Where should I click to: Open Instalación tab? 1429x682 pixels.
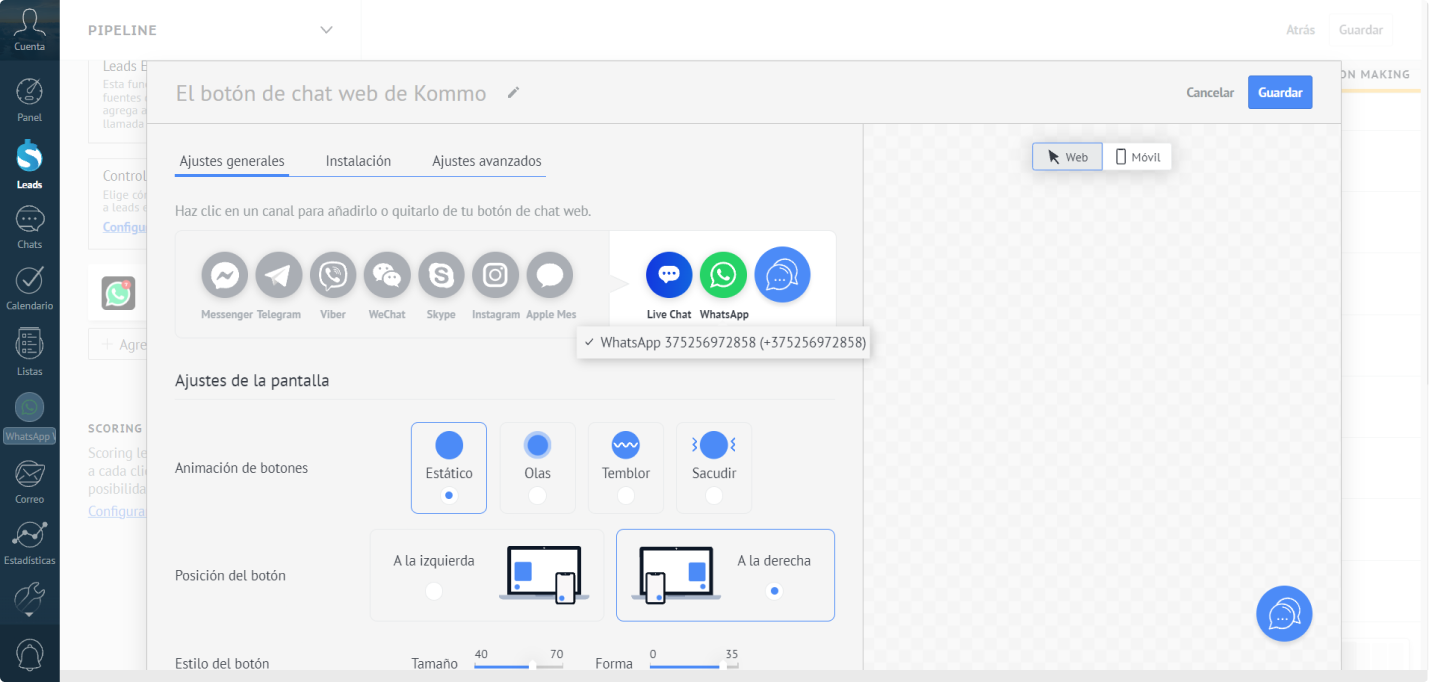358,161
